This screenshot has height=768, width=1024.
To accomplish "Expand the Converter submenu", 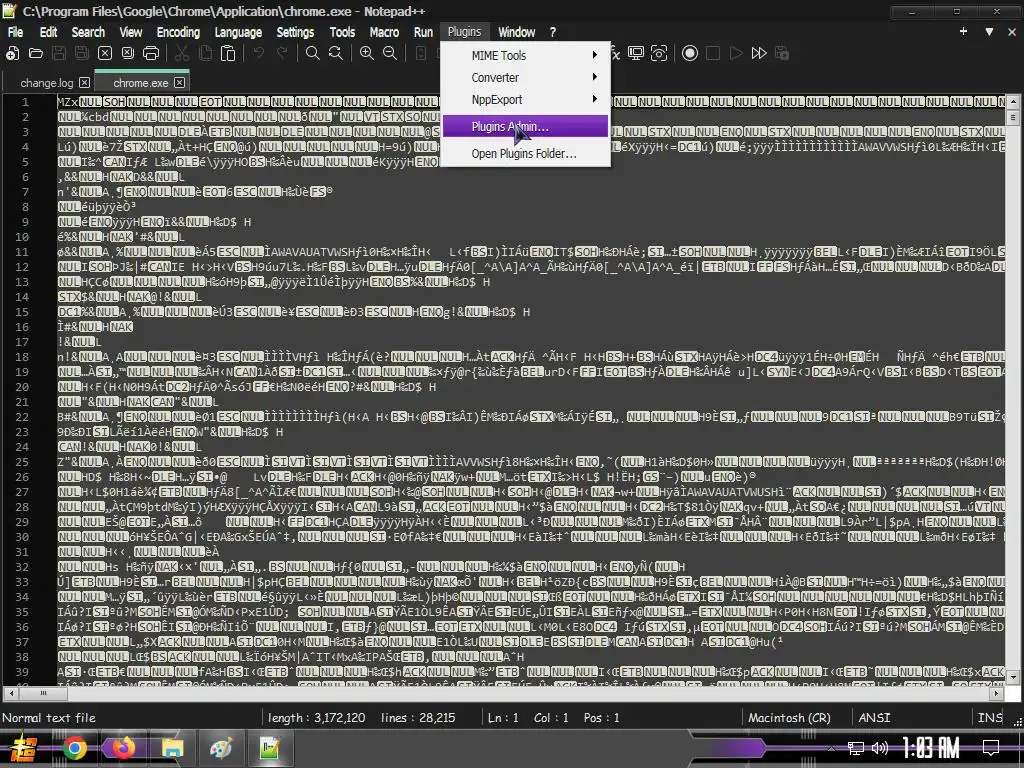I will (525, 78).
